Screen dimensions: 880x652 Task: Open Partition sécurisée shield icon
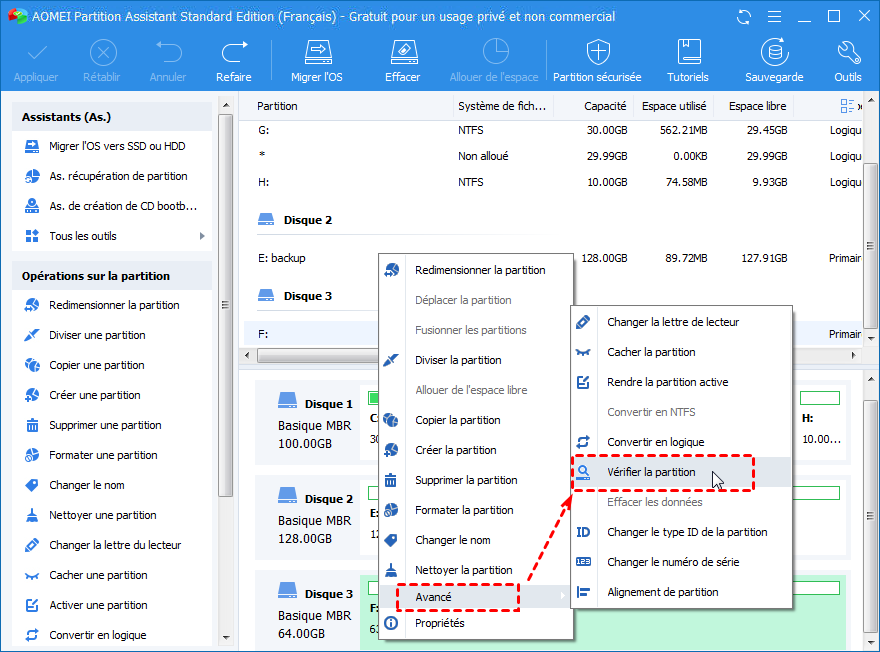(x=598, y=53)
